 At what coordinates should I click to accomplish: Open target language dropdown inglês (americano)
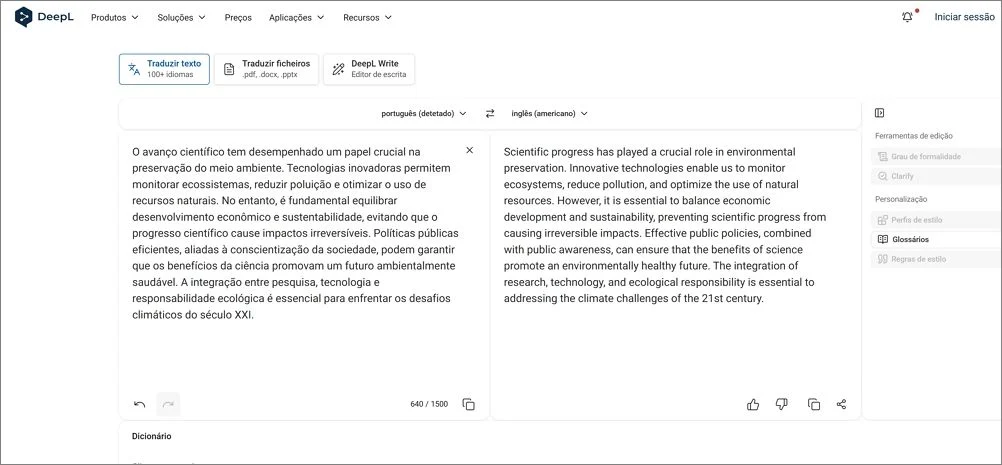click(x=549, y=114)
